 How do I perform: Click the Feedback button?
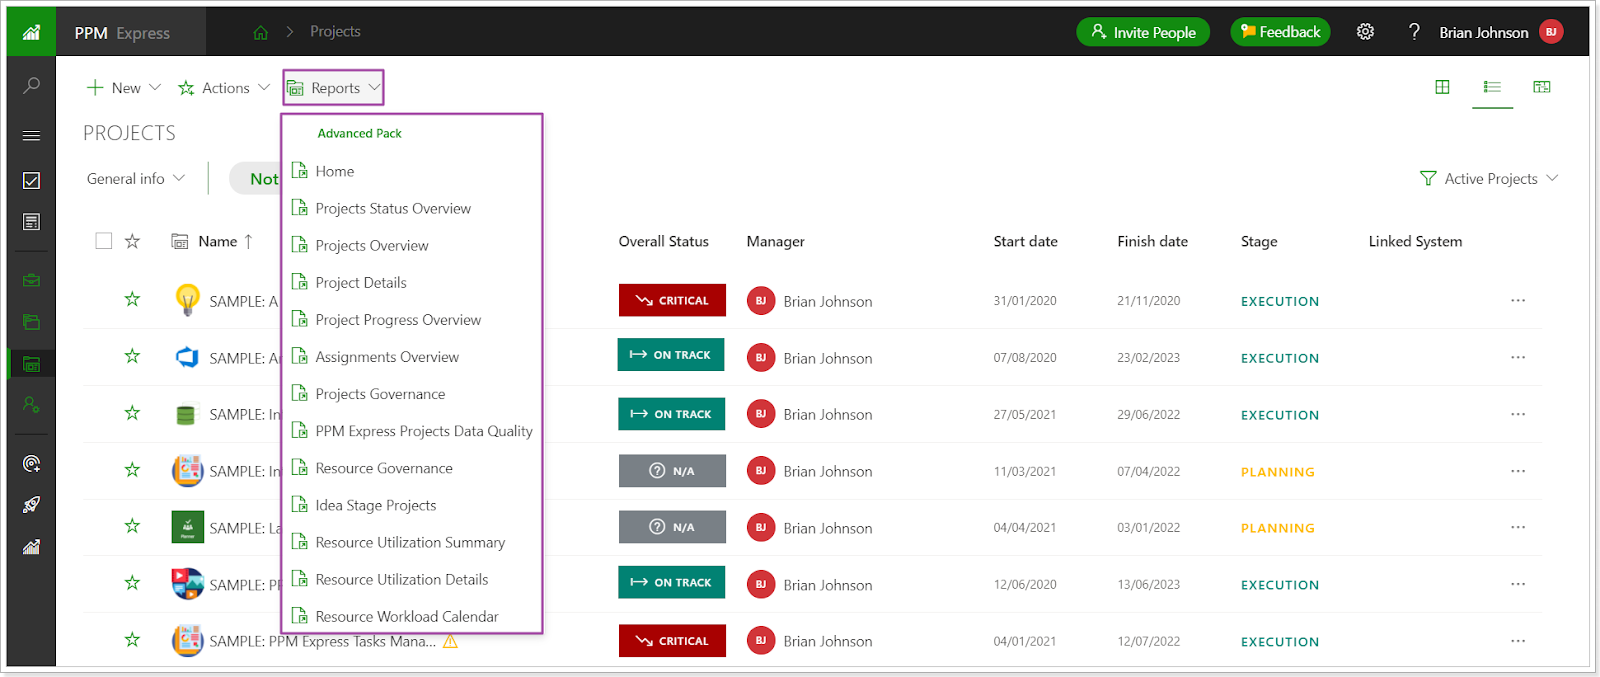pos(1280,32)
